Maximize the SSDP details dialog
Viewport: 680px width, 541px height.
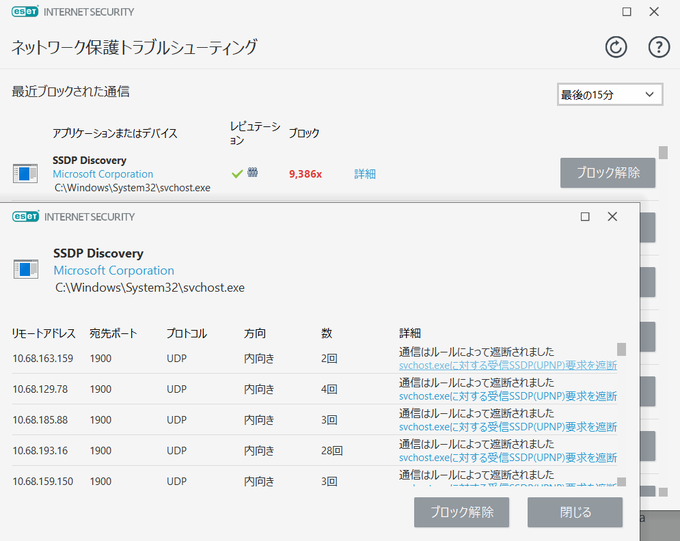pyautogui.click(x=585, y=216)
